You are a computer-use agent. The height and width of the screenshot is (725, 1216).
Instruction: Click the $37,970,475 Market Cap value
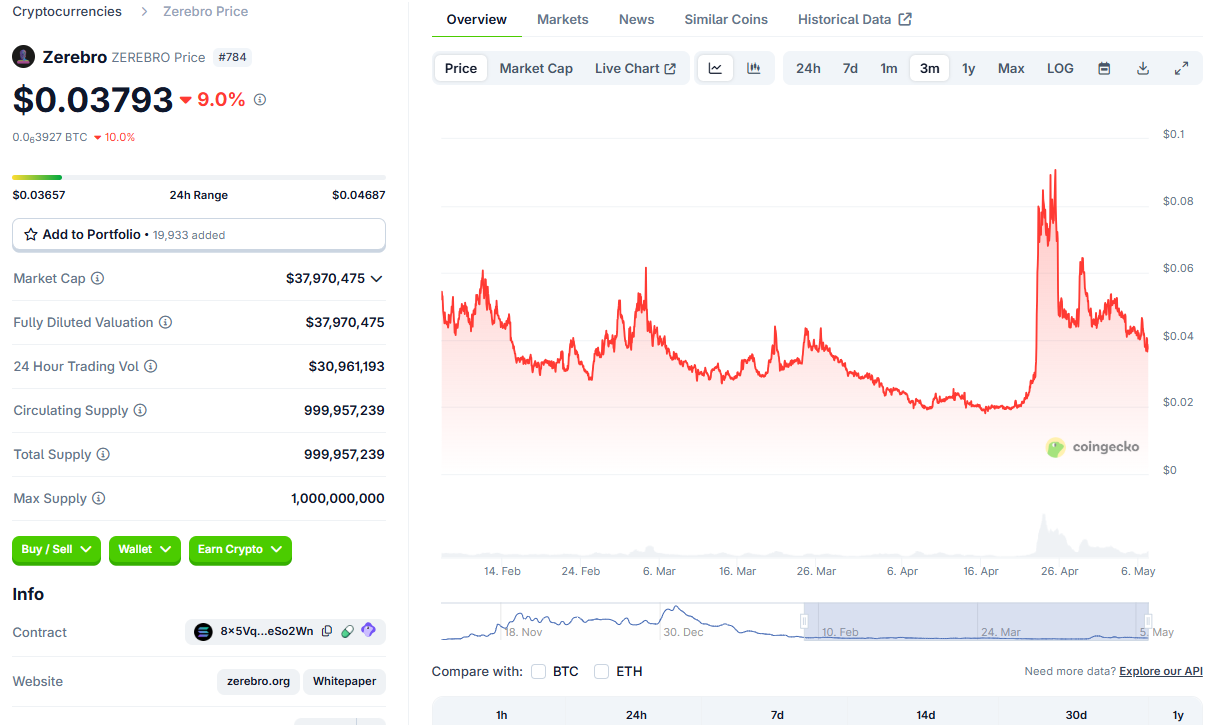click(325, 278)
